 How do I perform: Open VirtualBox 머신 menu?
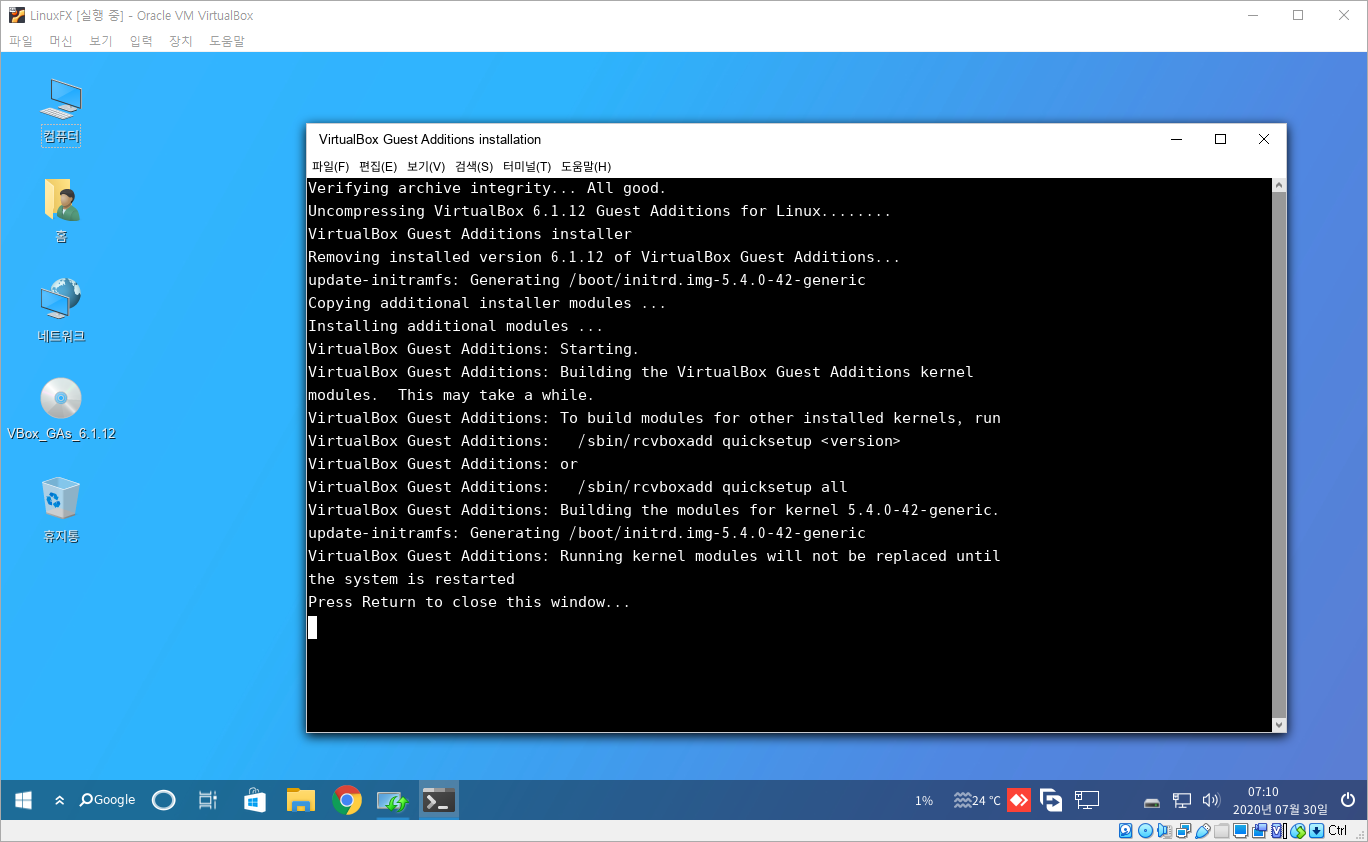click(61, 41)
